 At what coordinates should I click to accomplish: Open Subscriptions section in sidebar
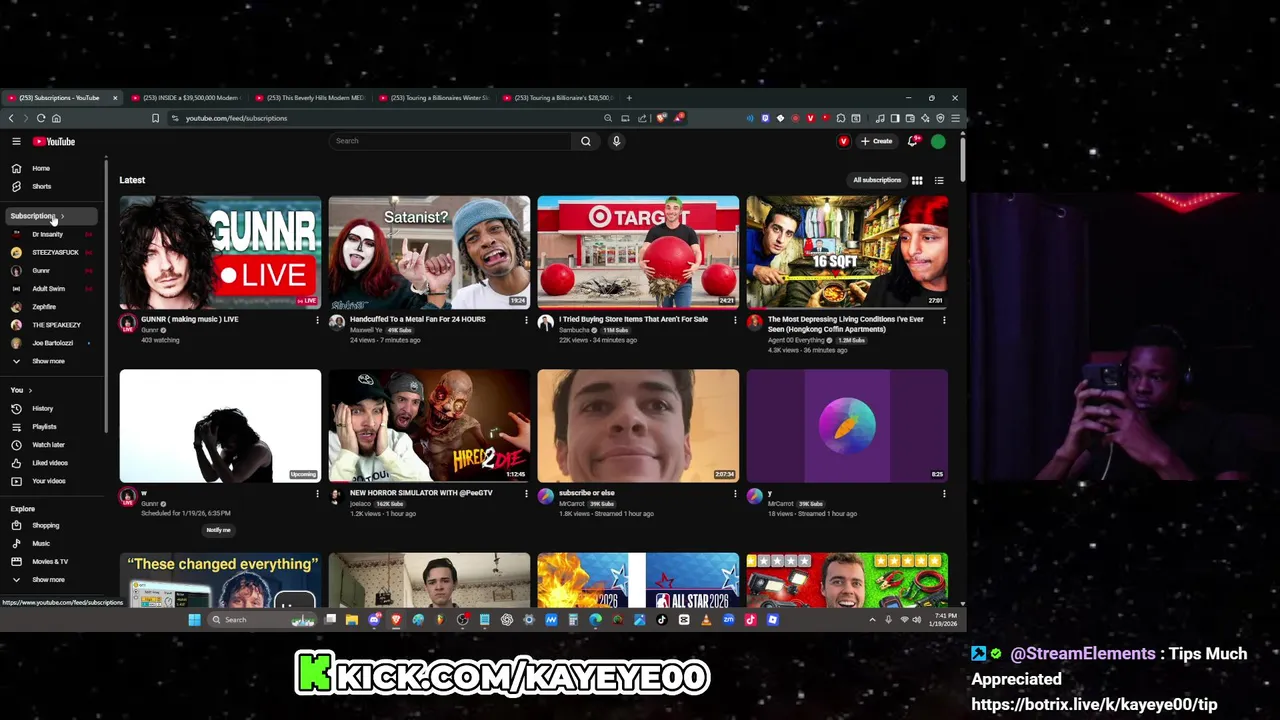tap(52, 216)
